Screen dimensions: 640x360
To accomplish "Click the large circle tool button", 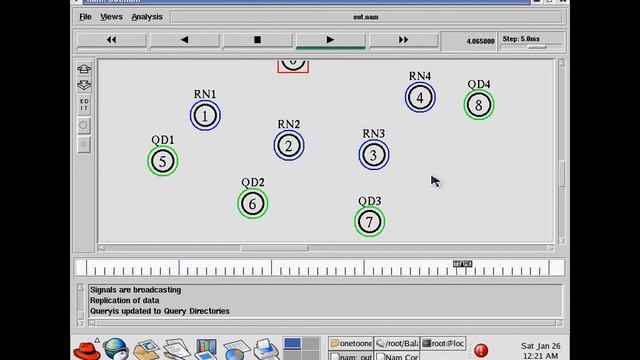I will click(84, 125).
